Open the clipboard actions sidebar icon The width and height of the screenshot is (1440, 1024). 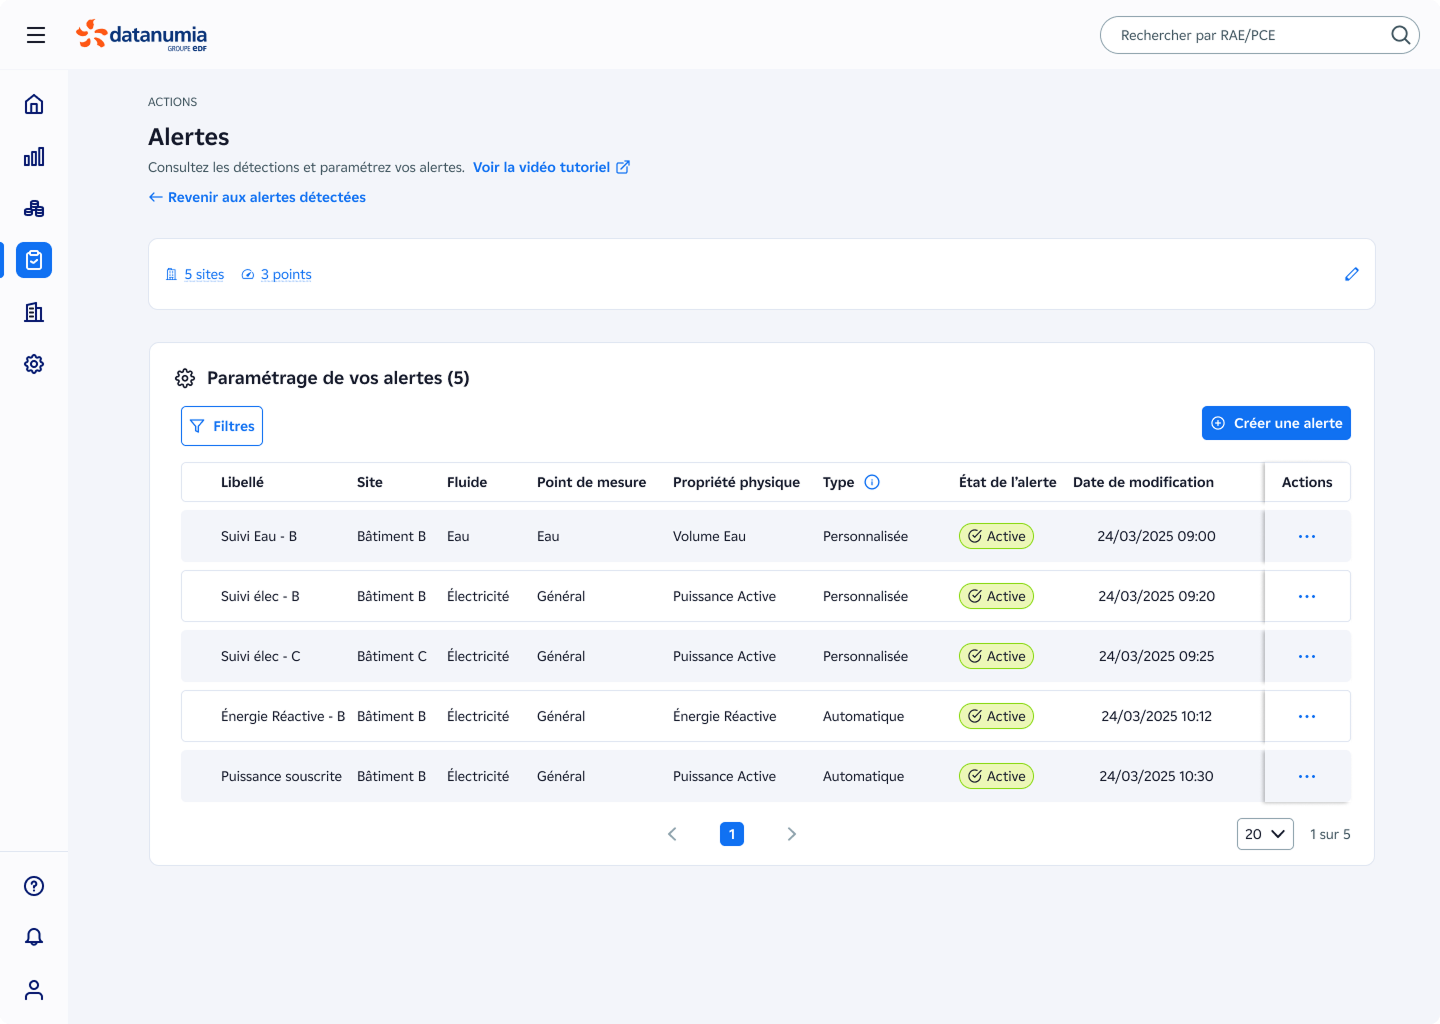pyautogui.click(x=34, y=260)
